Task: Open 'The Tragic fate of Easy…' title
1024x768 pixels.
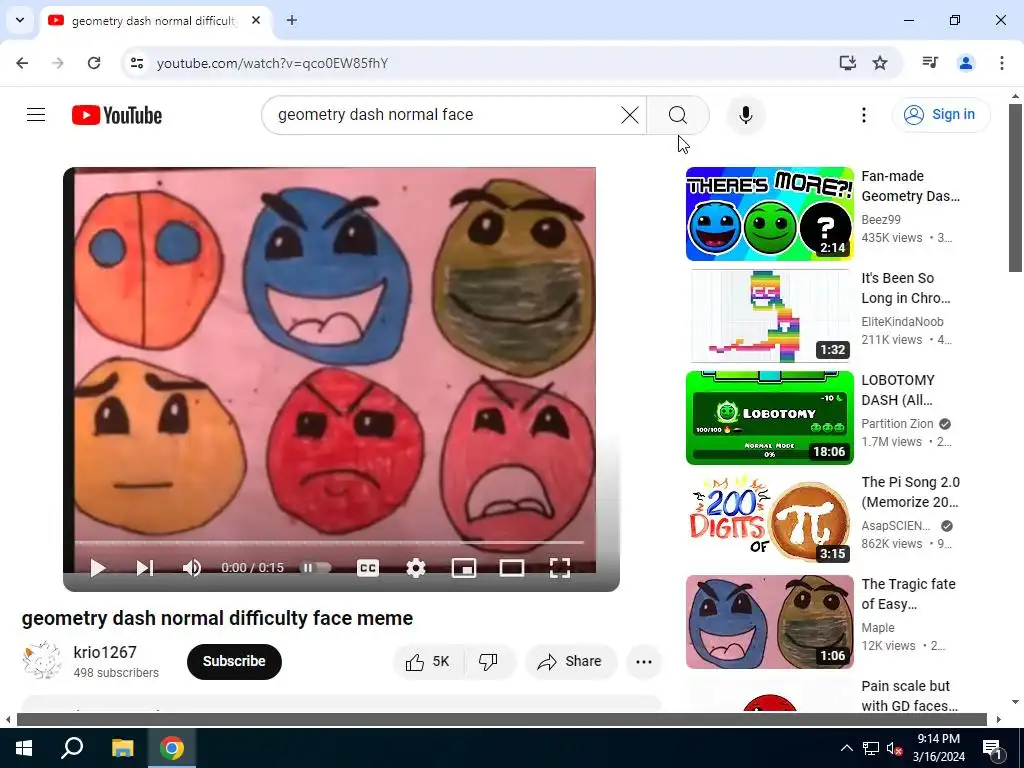Action: pos(908,594)
